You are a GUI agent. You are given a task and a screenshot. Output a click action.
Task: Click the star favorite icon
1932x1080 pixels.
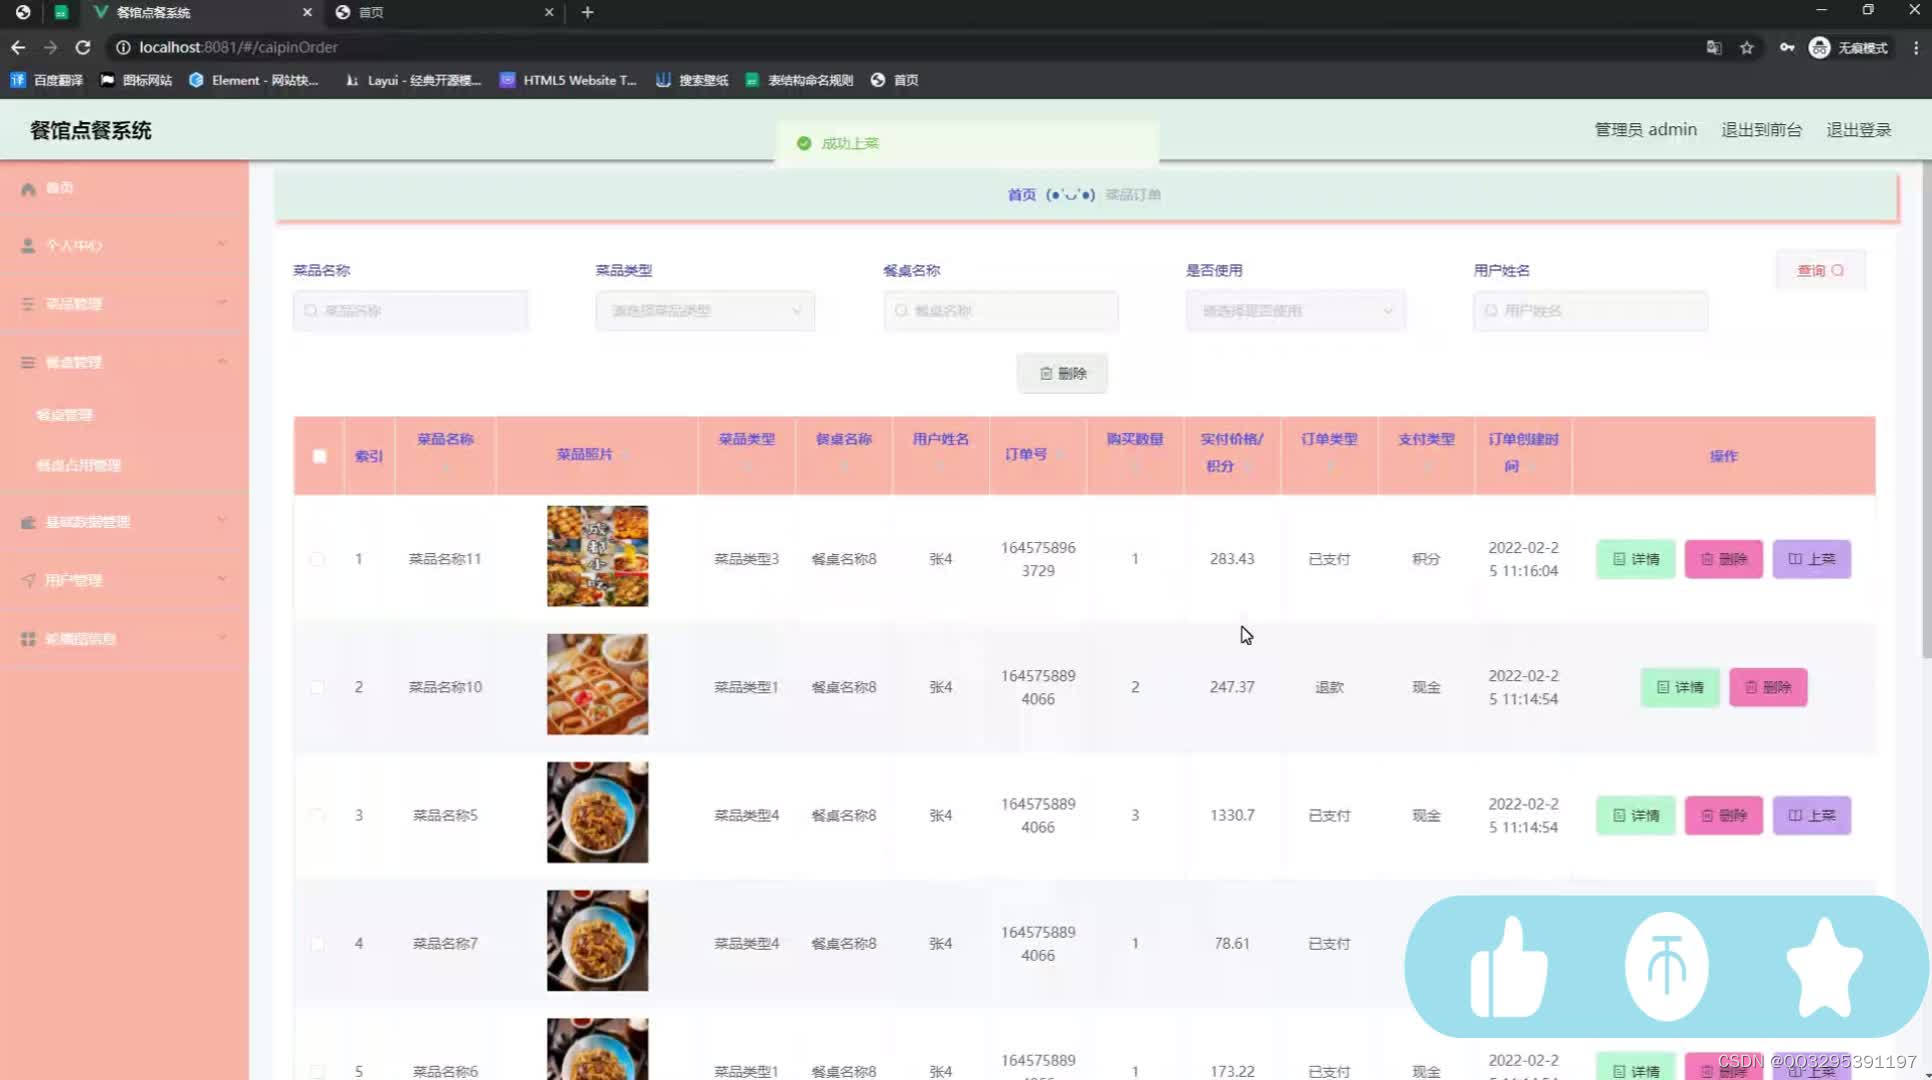[x=1824, y=967]
